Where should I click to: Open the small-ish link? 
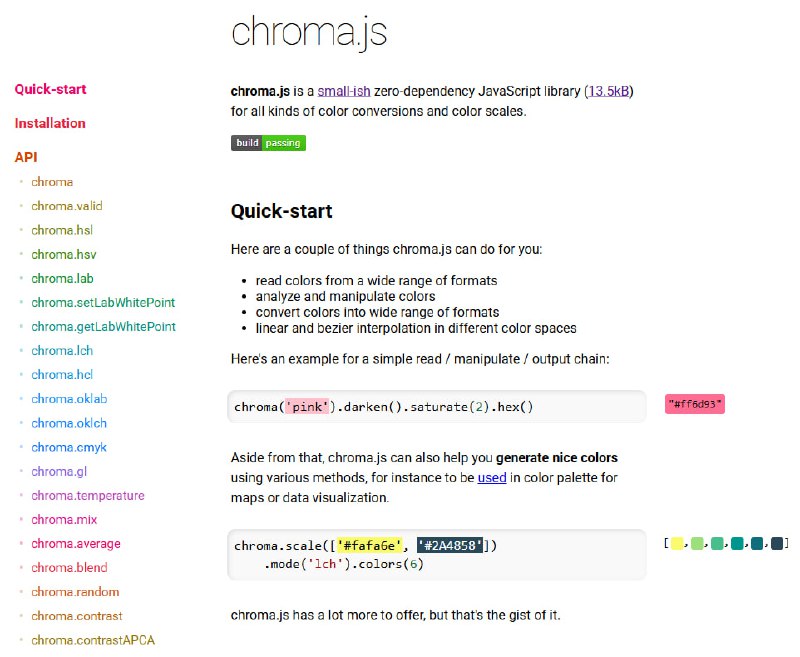(344, 91)
